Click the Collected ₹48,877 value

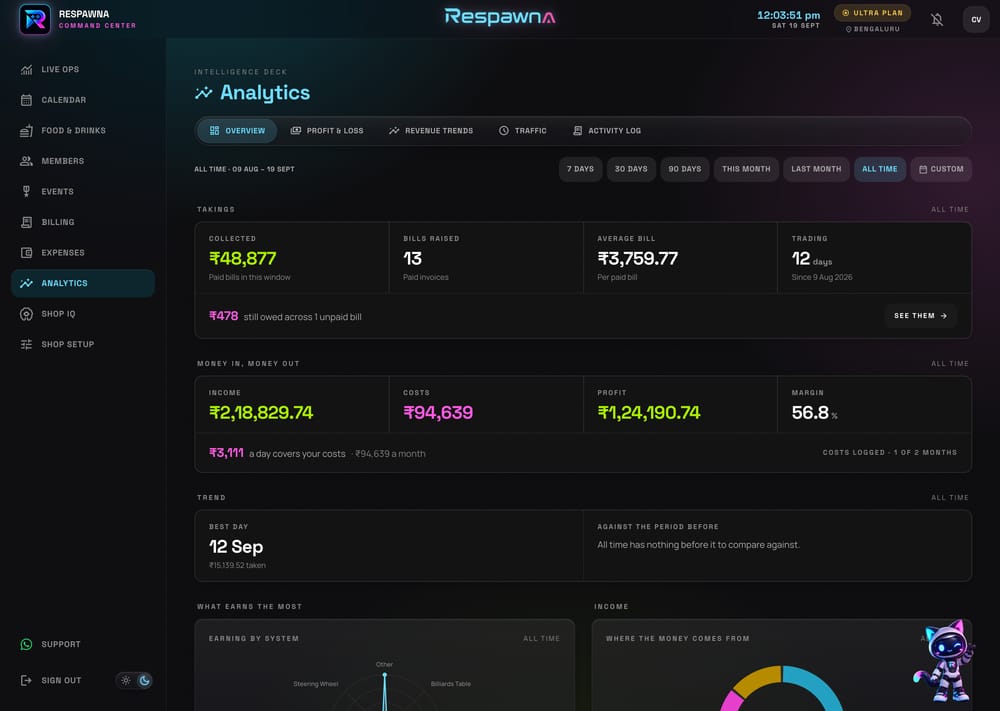pos(242,259)
